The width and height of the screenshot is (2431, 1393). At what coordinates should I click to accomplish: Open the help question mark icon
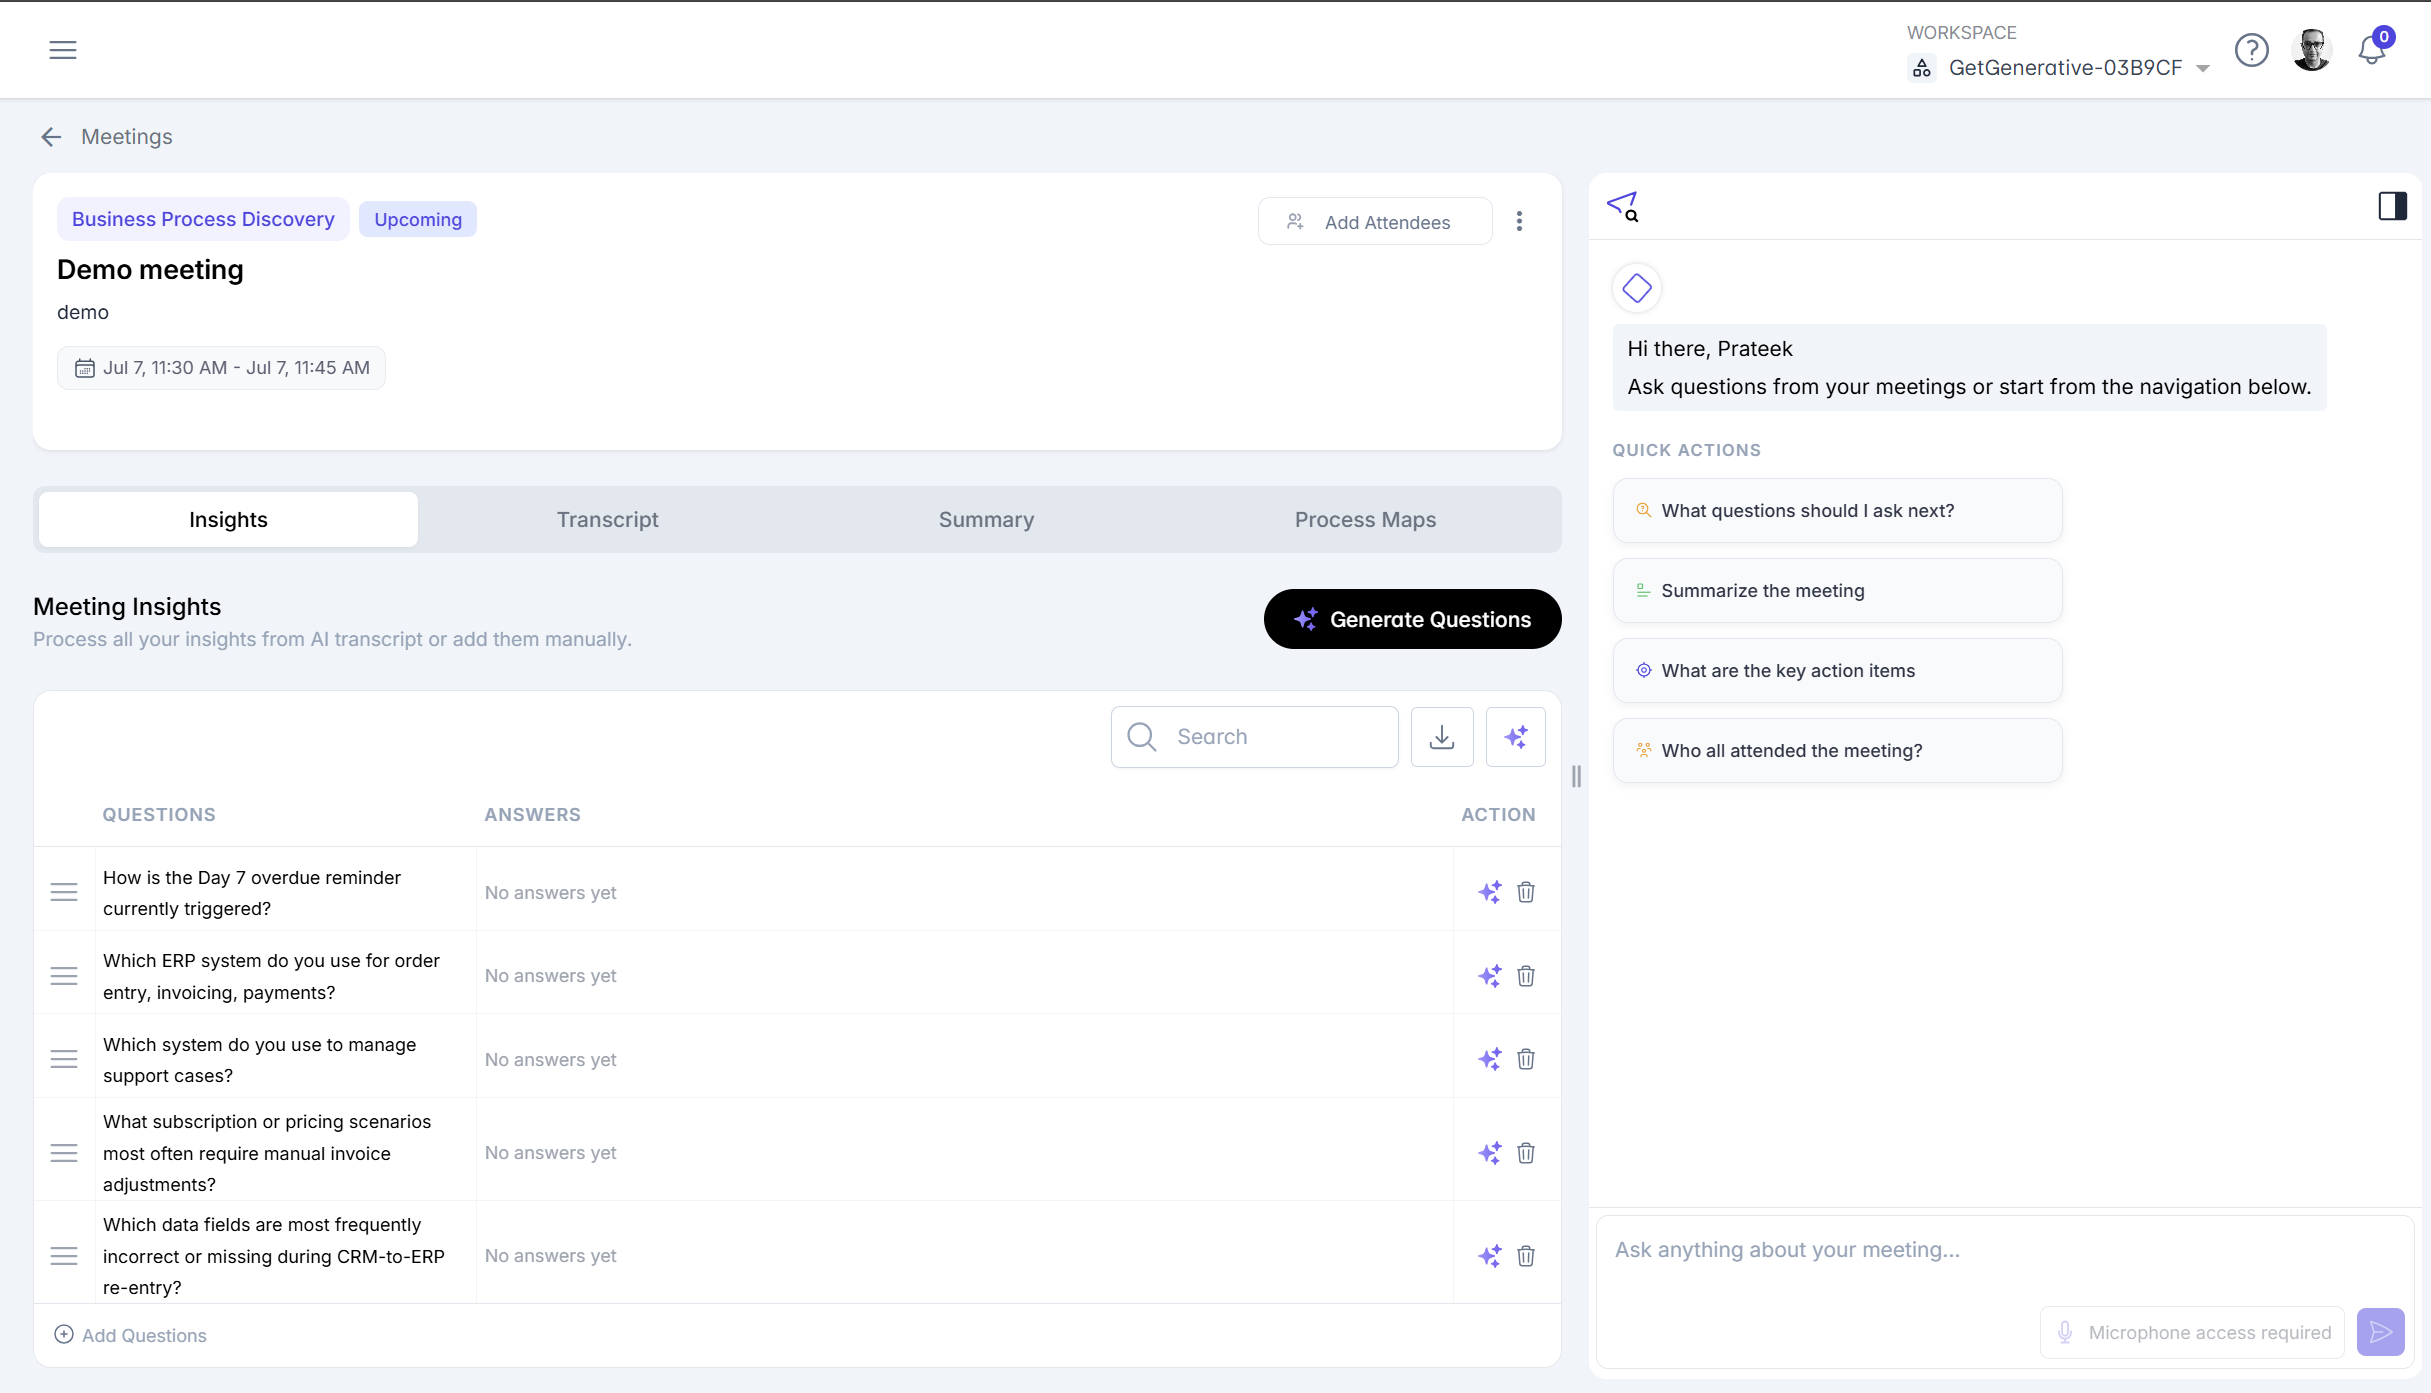point(2251,50)
